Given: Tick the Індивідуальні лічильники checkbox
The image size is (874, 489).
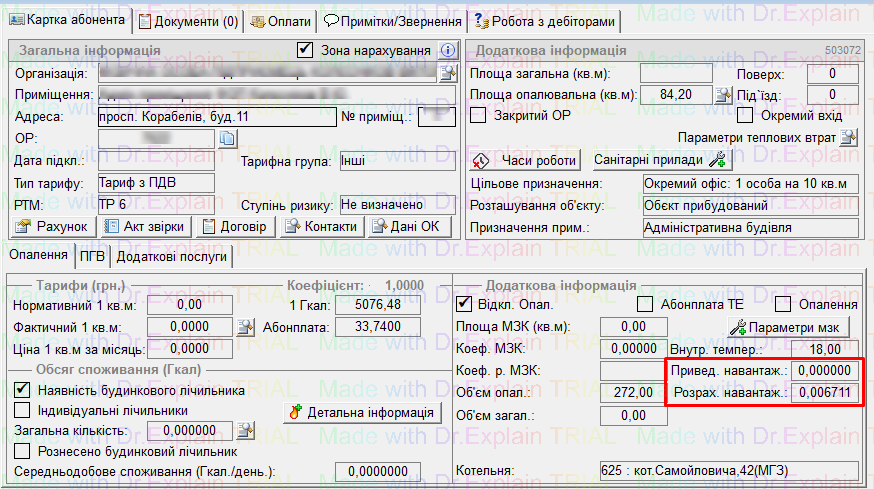Looking at the screenshot, I should point(21,410).
